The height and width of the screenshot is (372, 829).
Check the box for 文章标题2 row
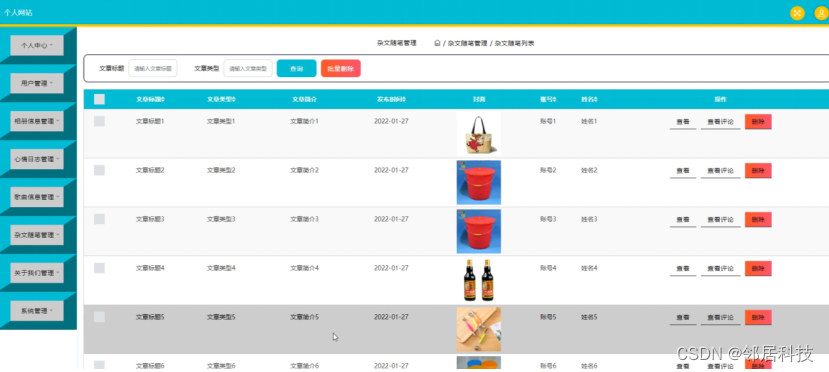[99, 170]
